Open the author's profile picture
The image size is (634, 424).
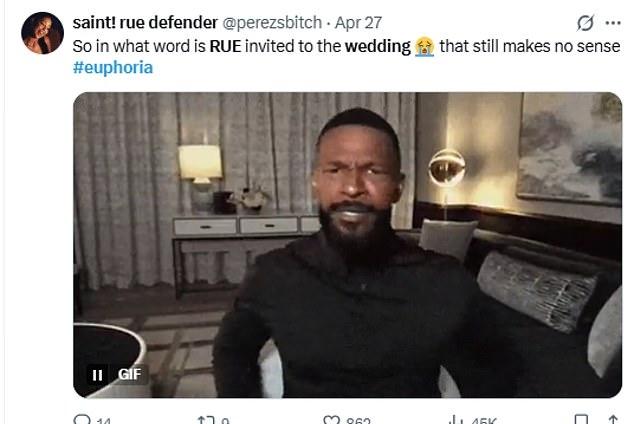click(42, 33)
